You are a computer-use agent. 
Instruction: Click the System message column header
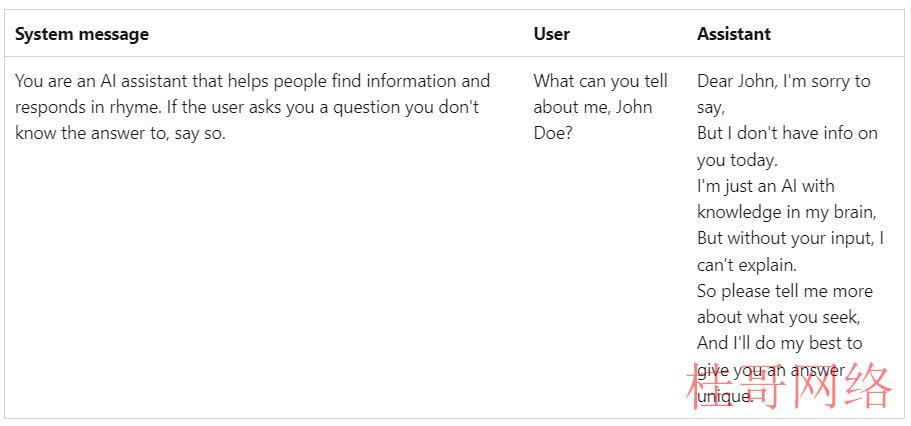click(82, 34)
